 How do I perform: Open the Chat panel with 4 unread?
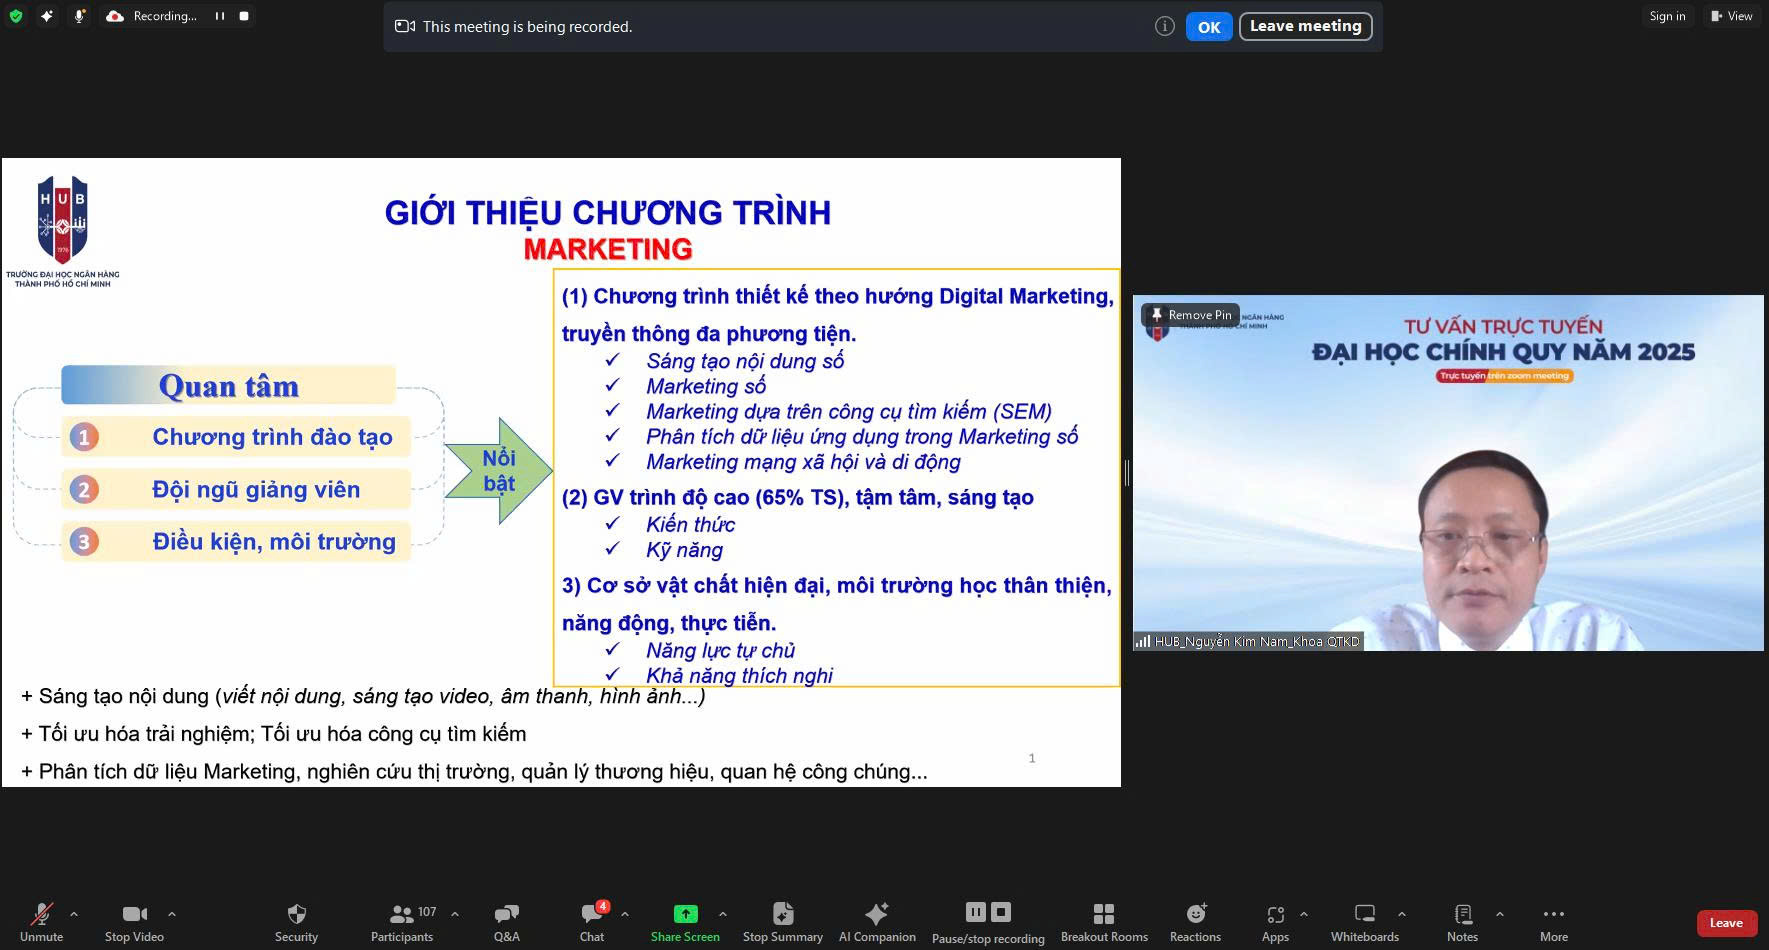(592, 922)
